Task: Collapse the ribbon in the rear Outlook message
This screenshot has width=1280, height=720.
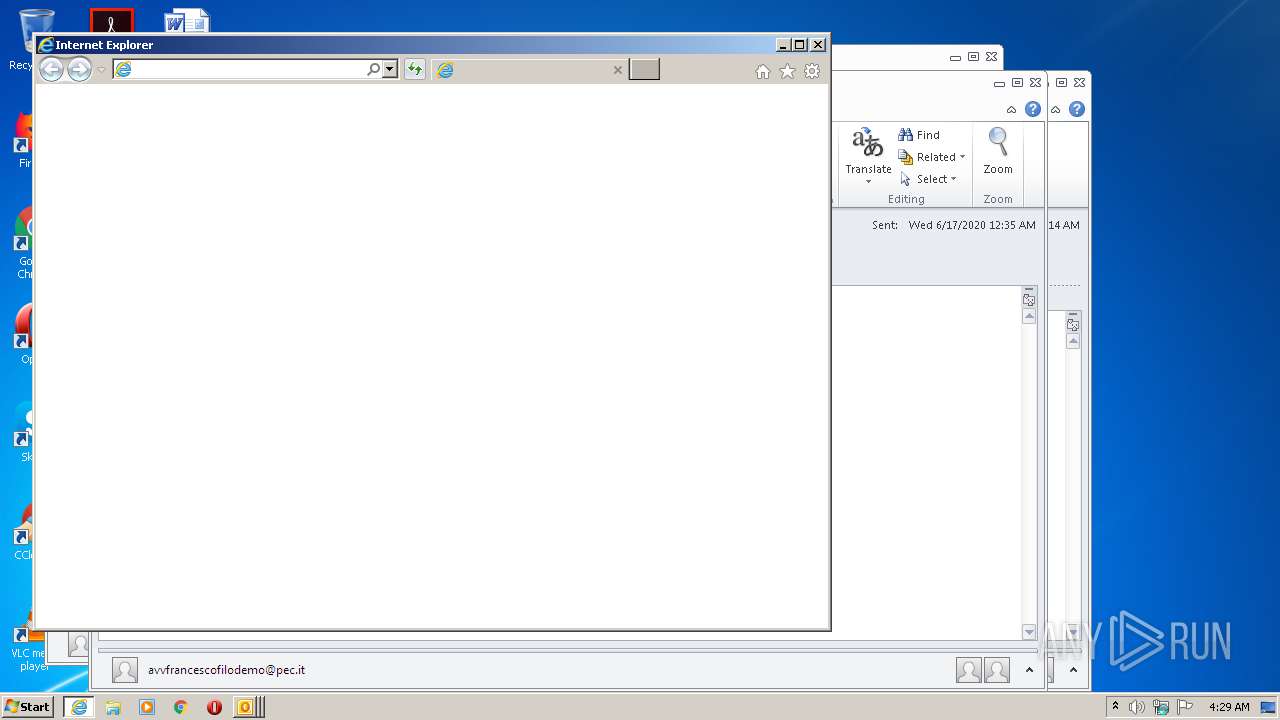Action: click(1055, 110)
